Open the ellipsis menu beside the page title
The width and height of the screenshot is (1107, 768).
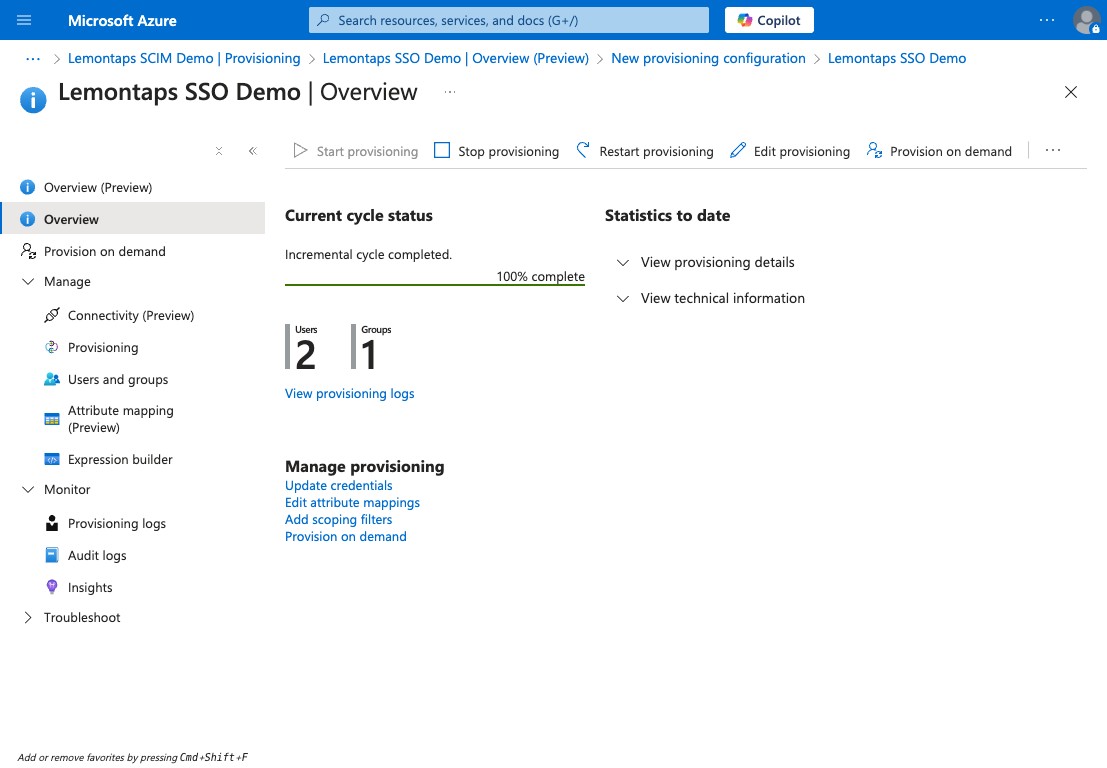tap(450, 92)
